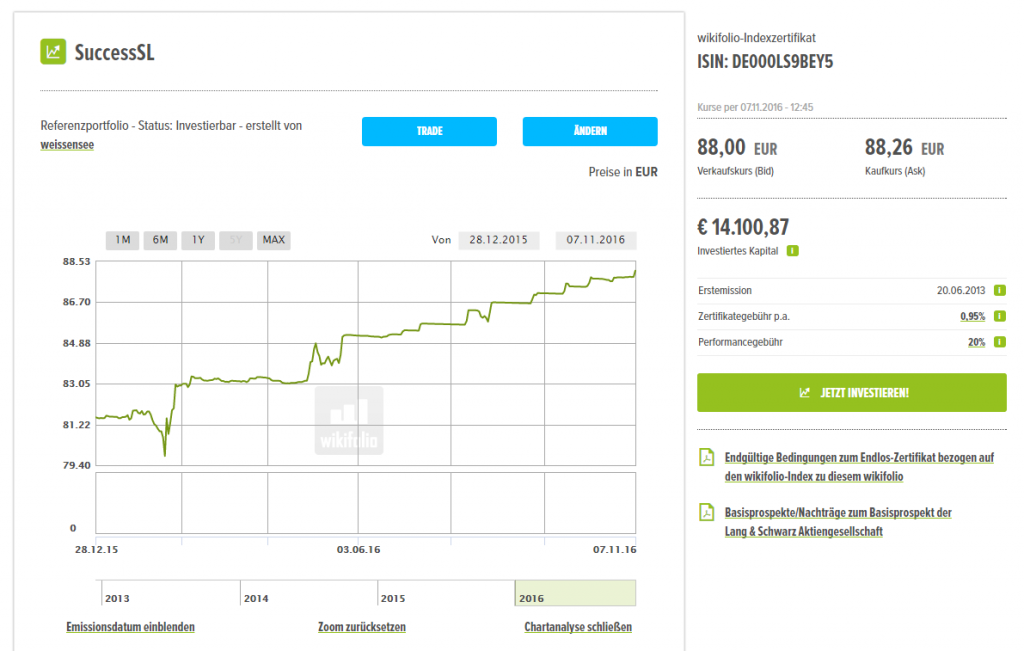1024x651 pixels.
Task: Click info icon next to Investiertes Kapital
Action: click(x=792, y=251)
